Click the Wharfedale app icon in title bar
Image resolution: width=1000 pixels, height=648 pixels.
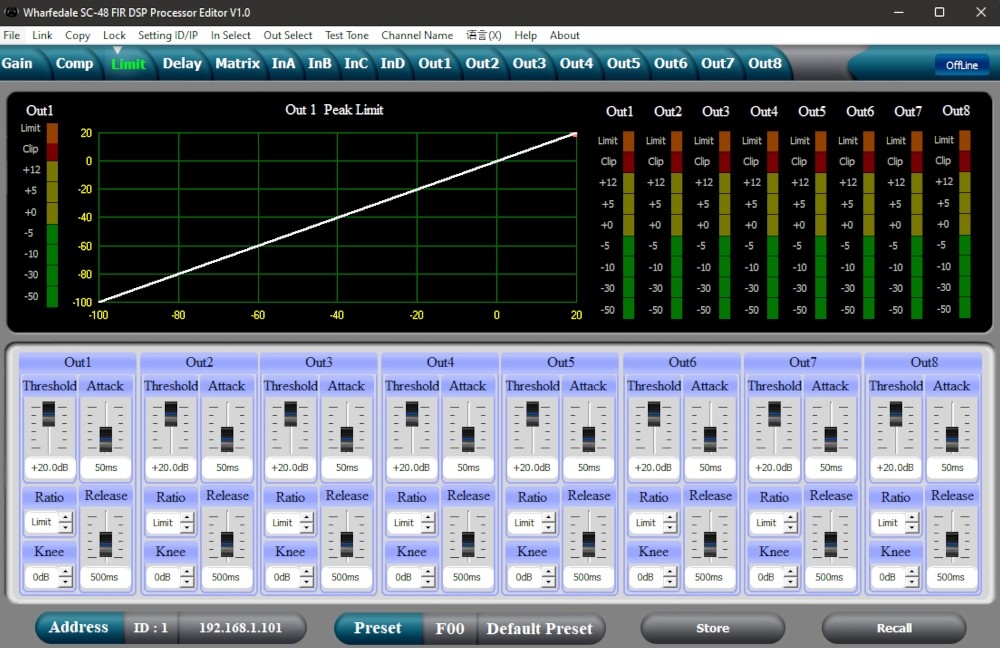(11, 12)
